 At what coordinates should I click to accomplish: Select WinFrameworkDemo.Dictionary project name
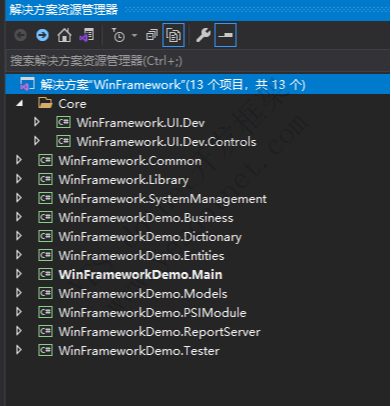pos(150,237)
